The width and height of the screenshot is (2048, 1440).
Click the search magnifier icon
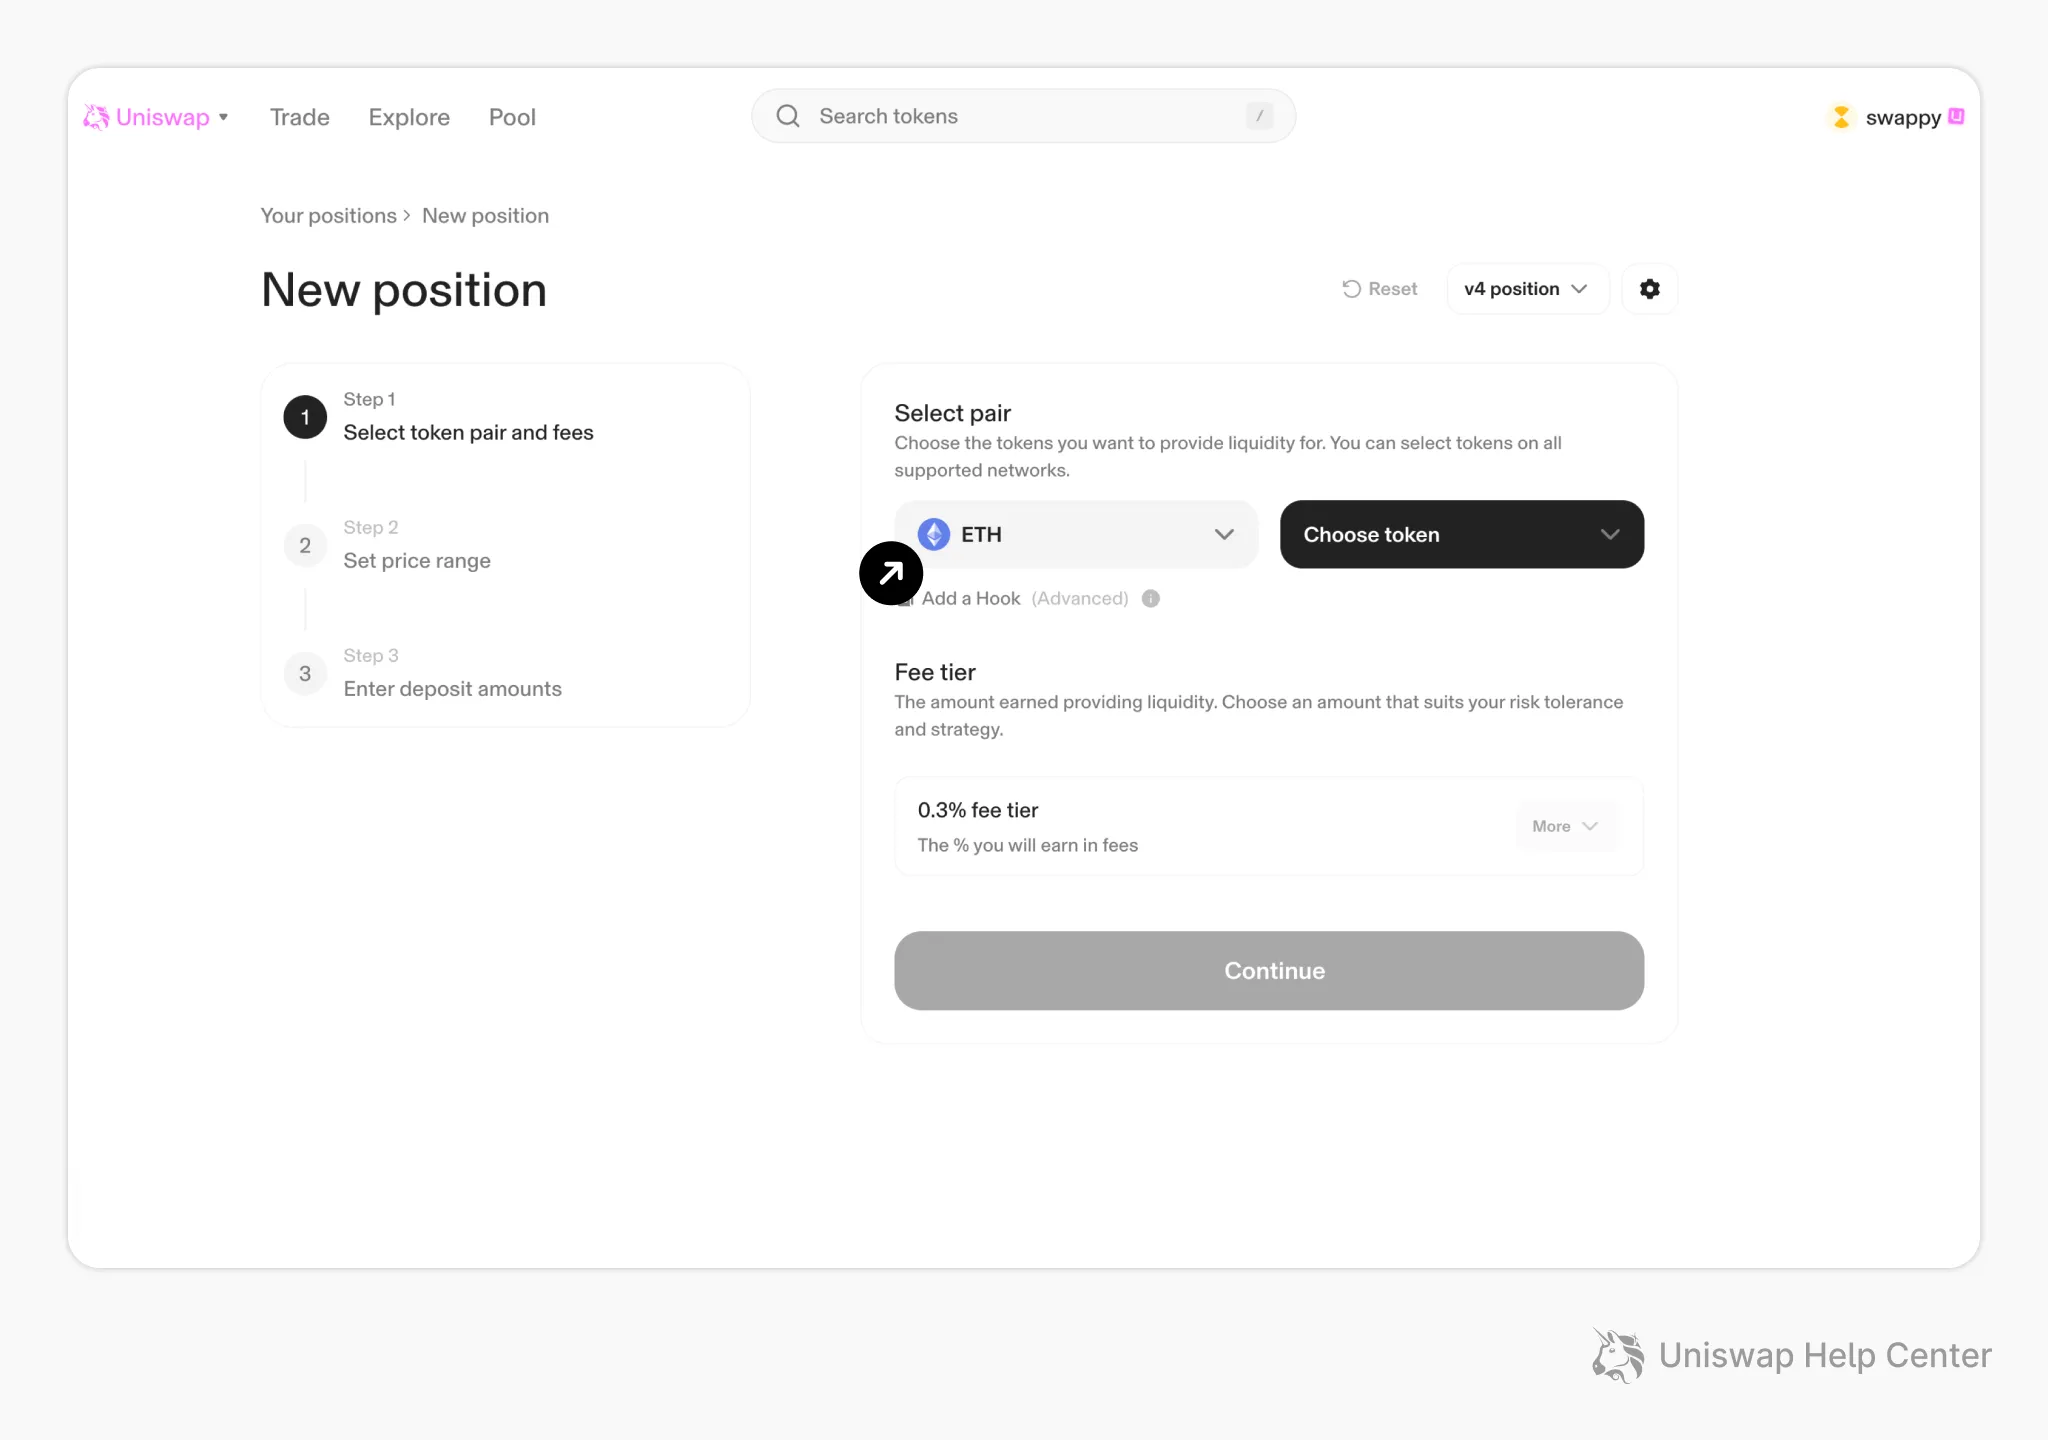[788, 116]
